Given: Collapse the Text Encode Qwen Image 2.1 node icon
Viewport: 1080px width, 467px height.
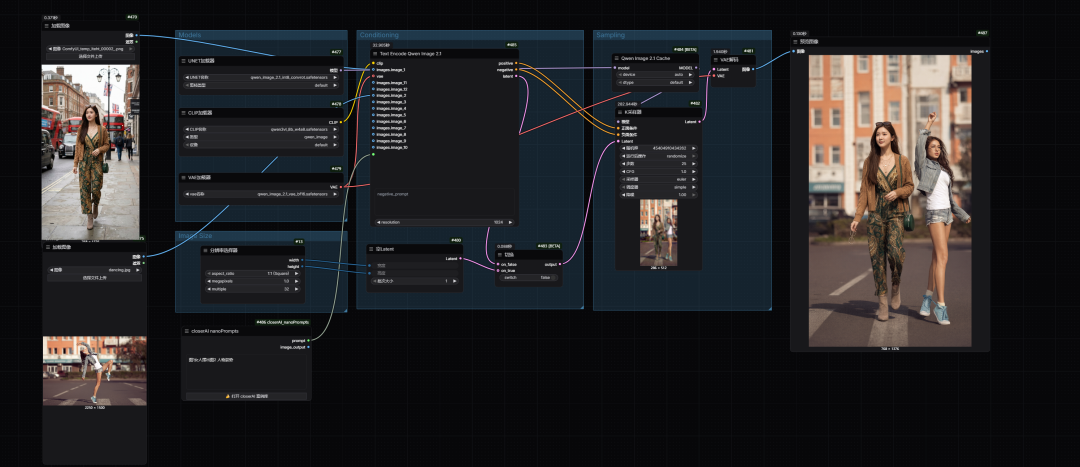Looking at the screenshot, I should [375, 53].
